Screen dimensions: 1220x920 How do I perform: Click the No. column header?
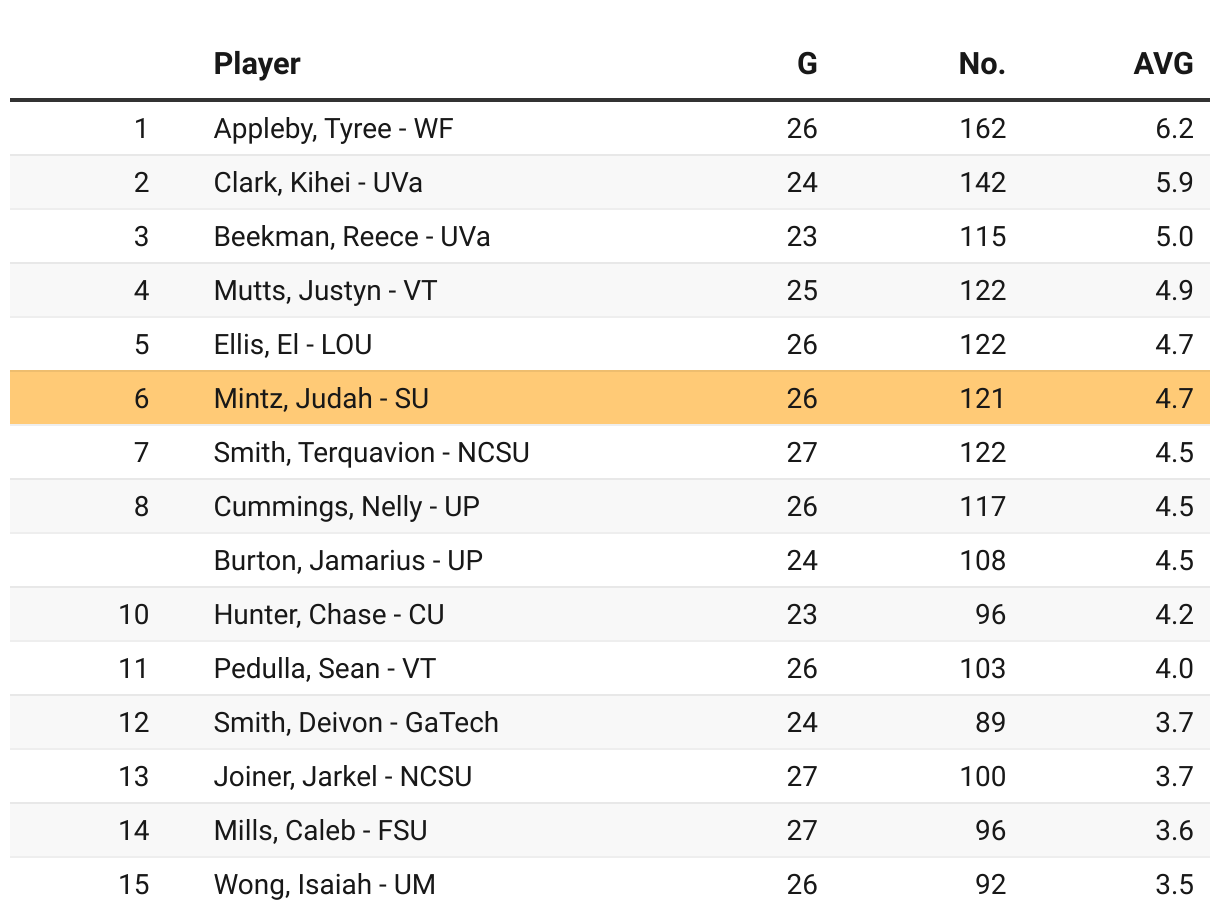tap(981, 64)
